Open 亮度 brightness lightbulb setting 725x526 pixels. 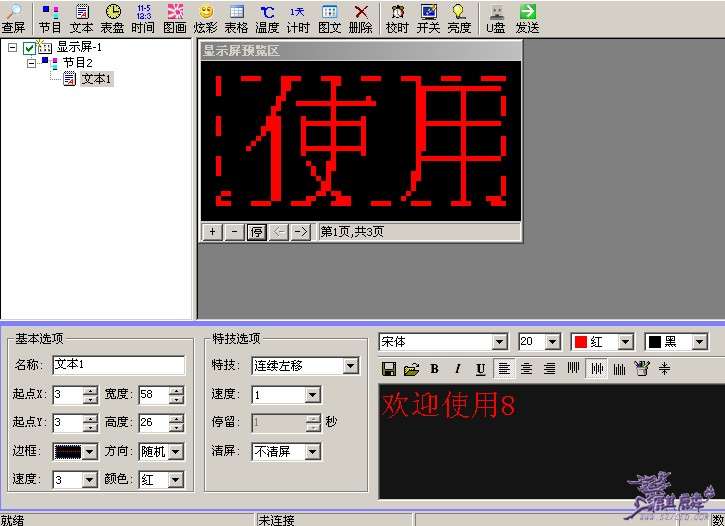[459, 17]
